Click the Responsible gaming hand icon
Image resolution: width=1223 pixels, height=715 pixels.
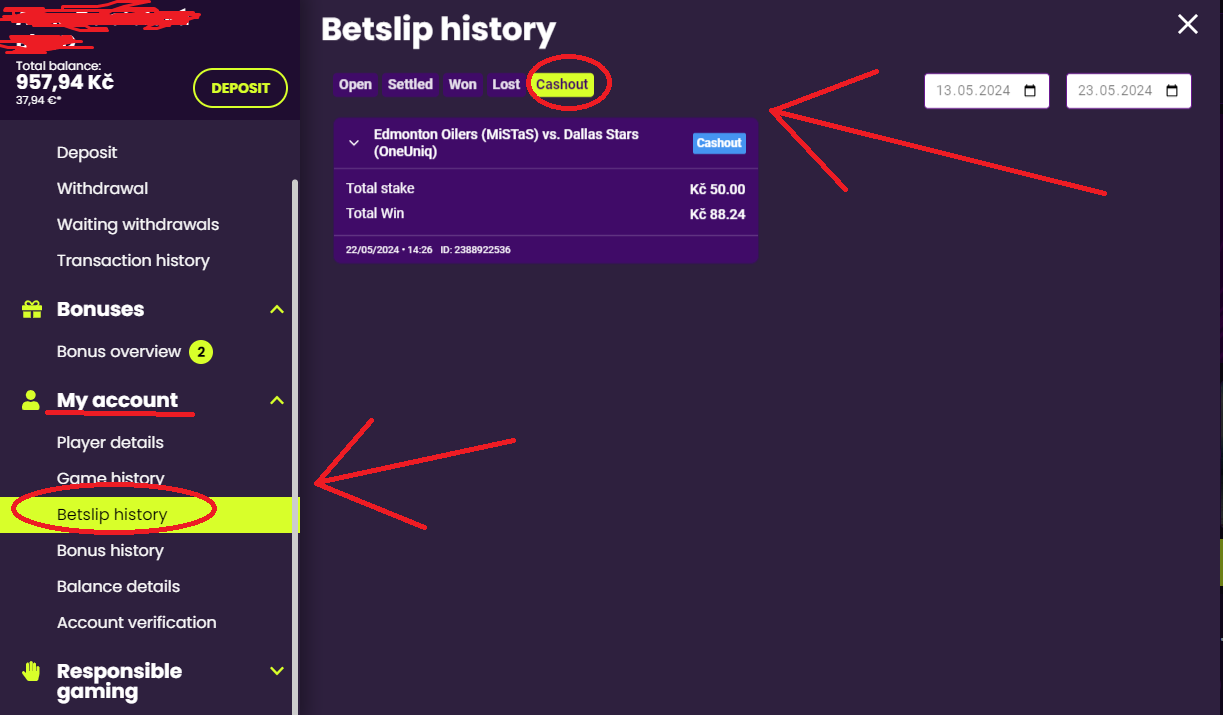pos(31,671)
